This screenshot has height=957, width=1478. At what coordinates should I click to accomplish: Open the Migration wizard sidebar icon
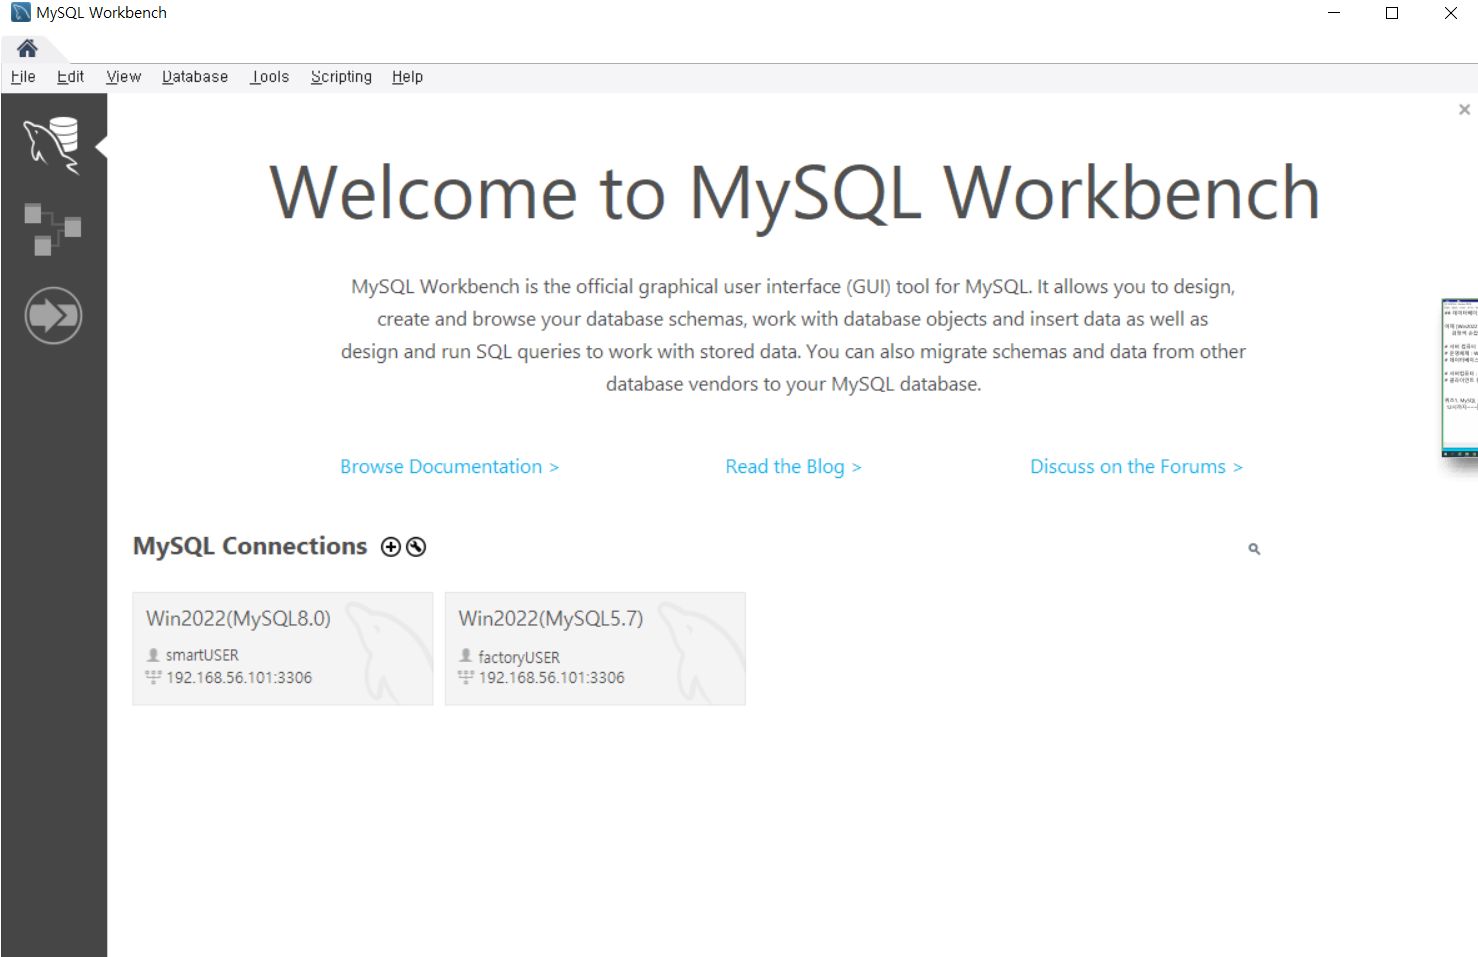(x=53, y=316)
